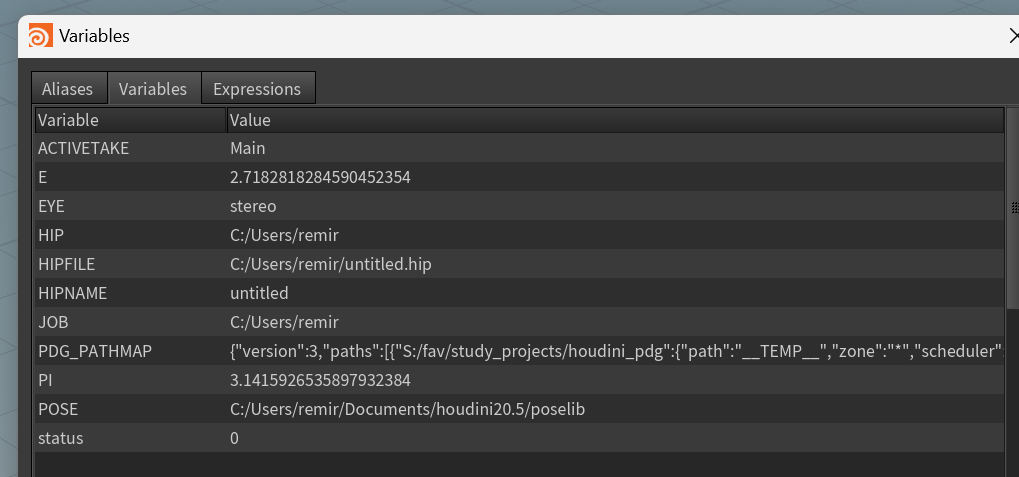Select the HIP variable name
Screen dimensions: 1019x477
coord(51,235)
